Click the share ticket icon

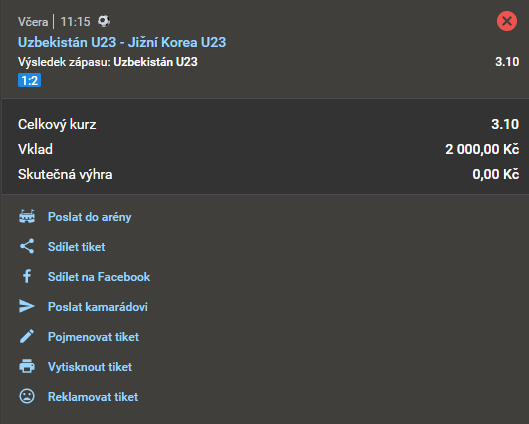point(27,246)
